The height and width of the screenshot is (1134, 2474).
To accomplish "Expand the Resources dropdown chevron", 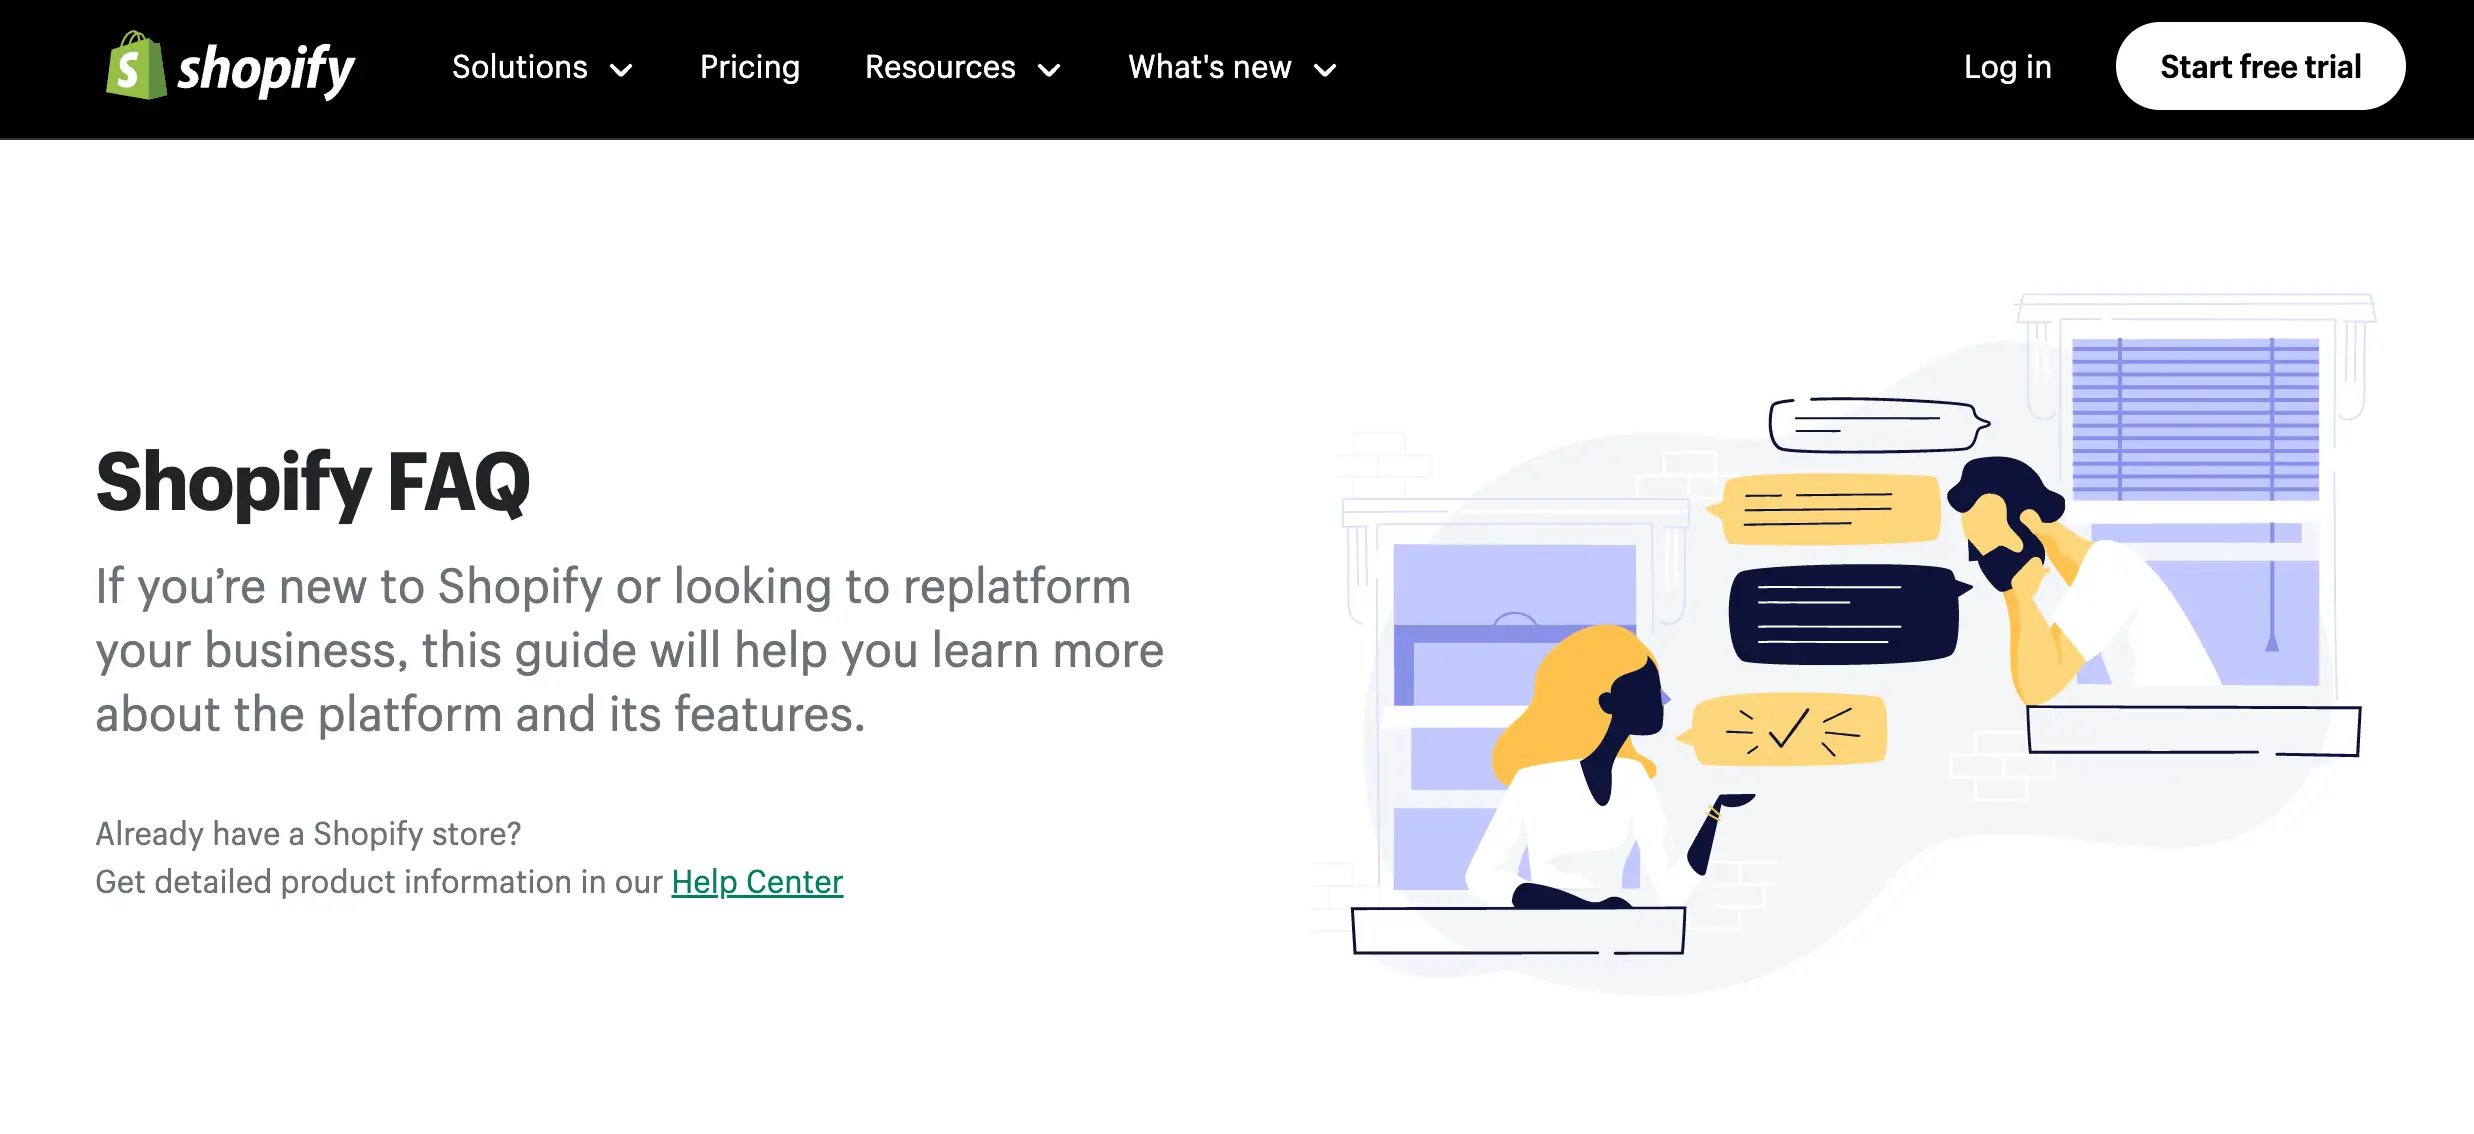I will pyautogui.click(x=1049, y=70).
